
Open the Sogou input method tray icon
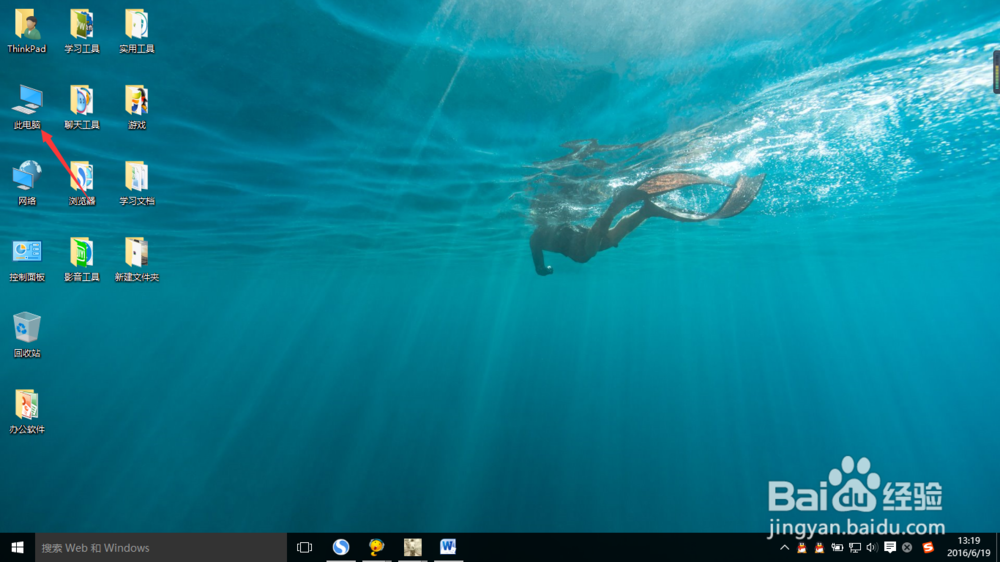(x=928, y=547)
